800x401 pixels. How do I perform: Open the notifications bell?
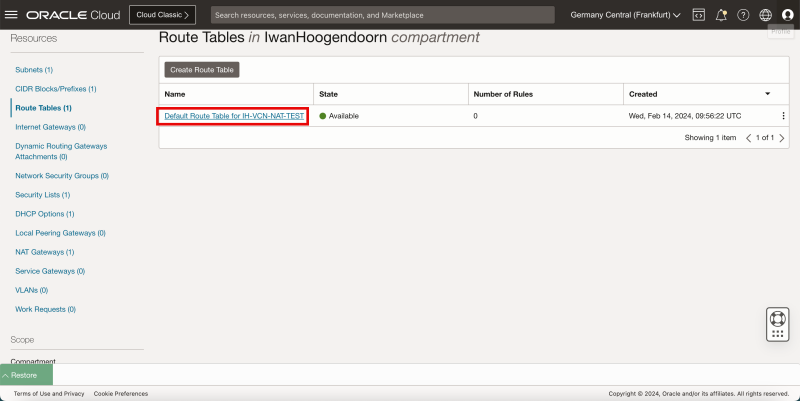[721, 15]
